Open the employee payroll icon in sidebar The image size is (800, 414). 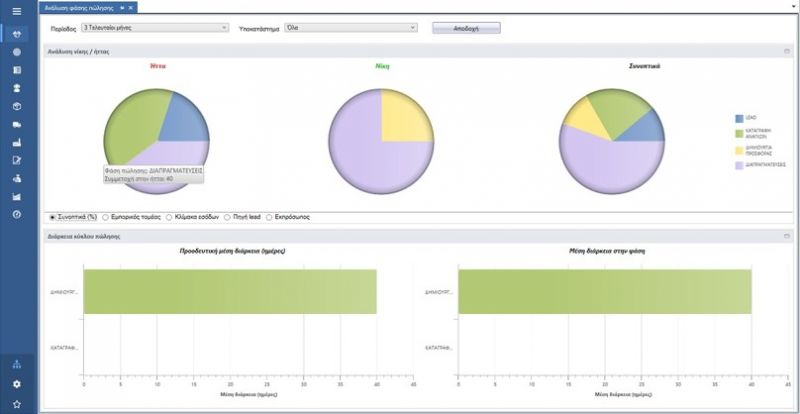(17, 179)
